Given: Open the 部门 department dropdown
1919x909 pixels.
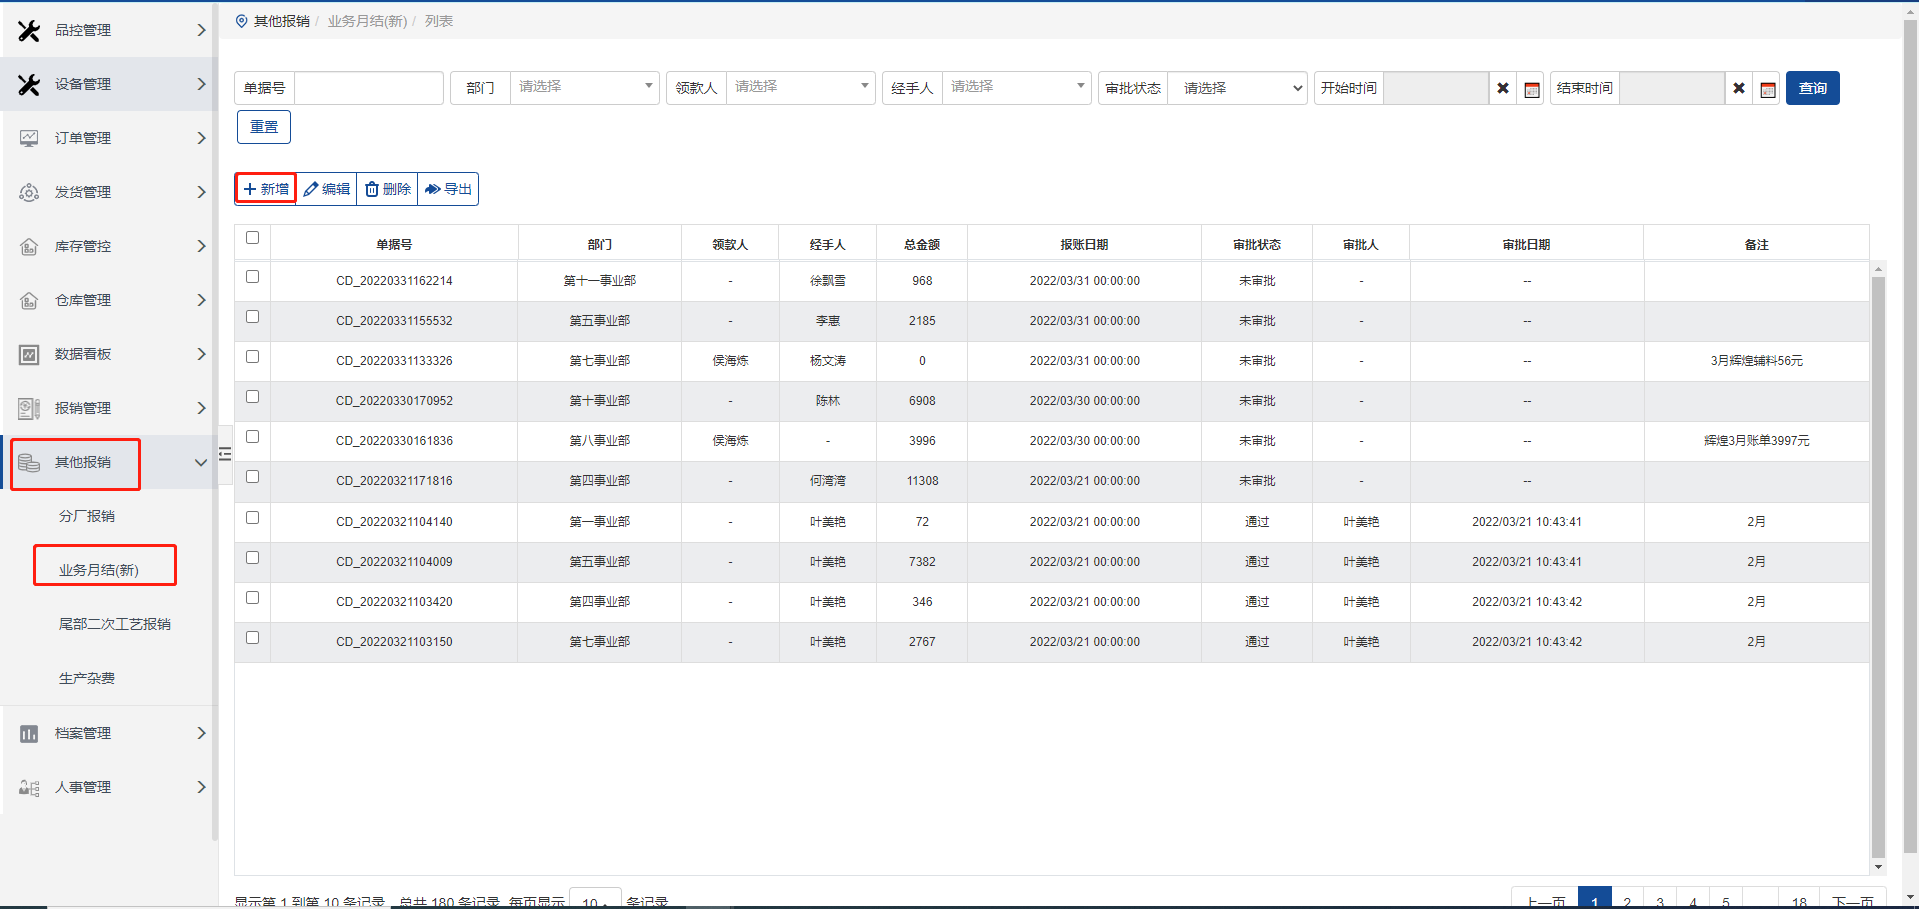Looking at the screenshot, I should tap(584, 88).
